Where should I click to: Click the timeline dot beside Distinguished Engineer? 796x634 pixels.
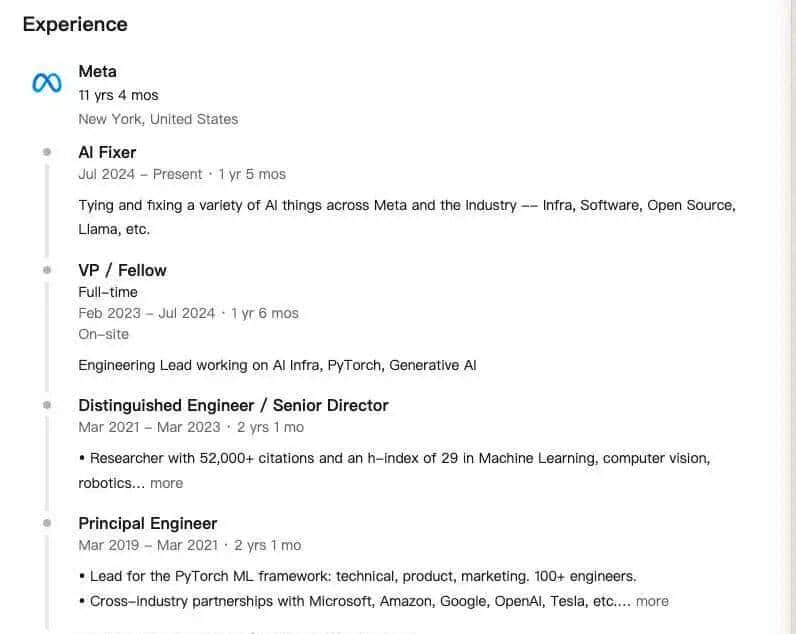pos(47,405)
